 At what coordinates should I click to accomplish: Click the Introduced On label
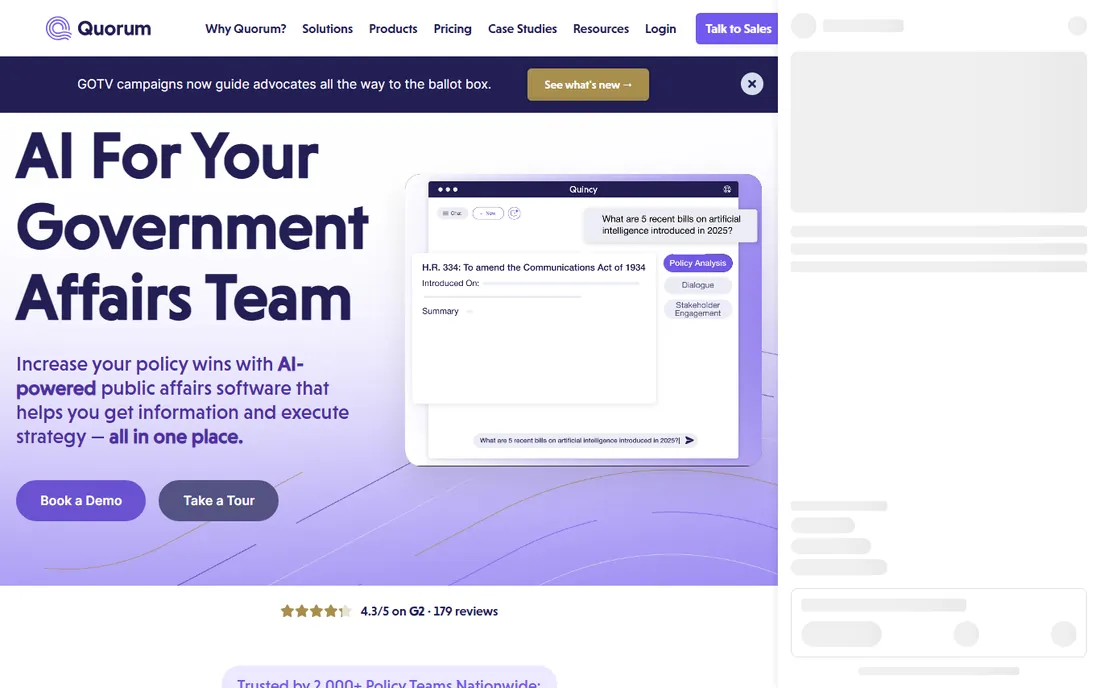pos(450,283)
